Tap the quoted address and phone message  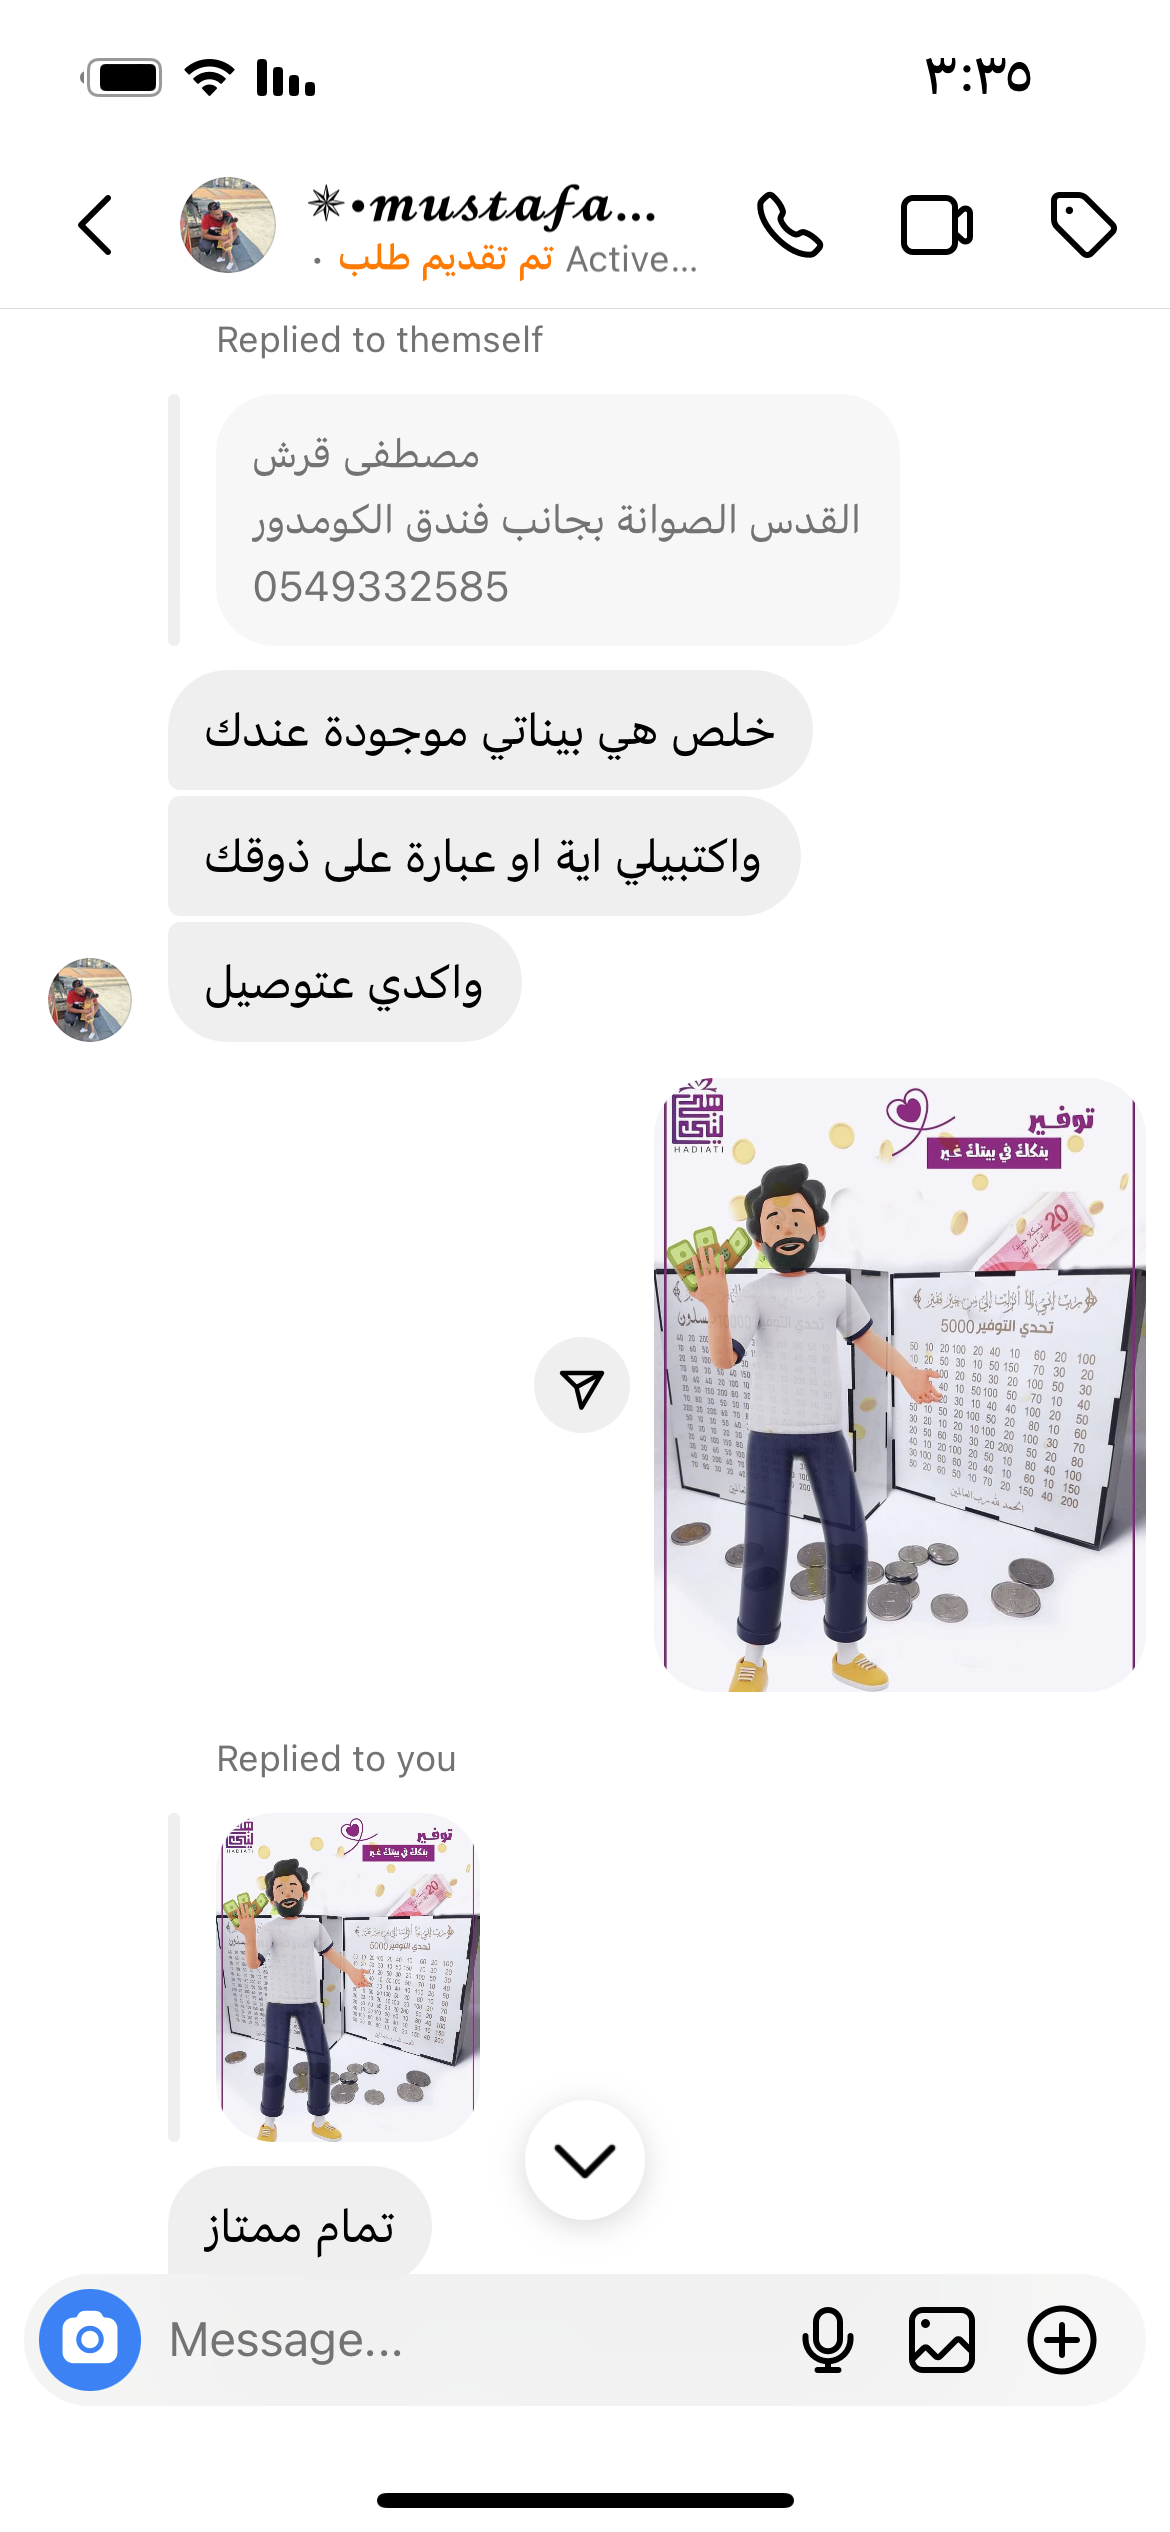click(x=557, y=520)
